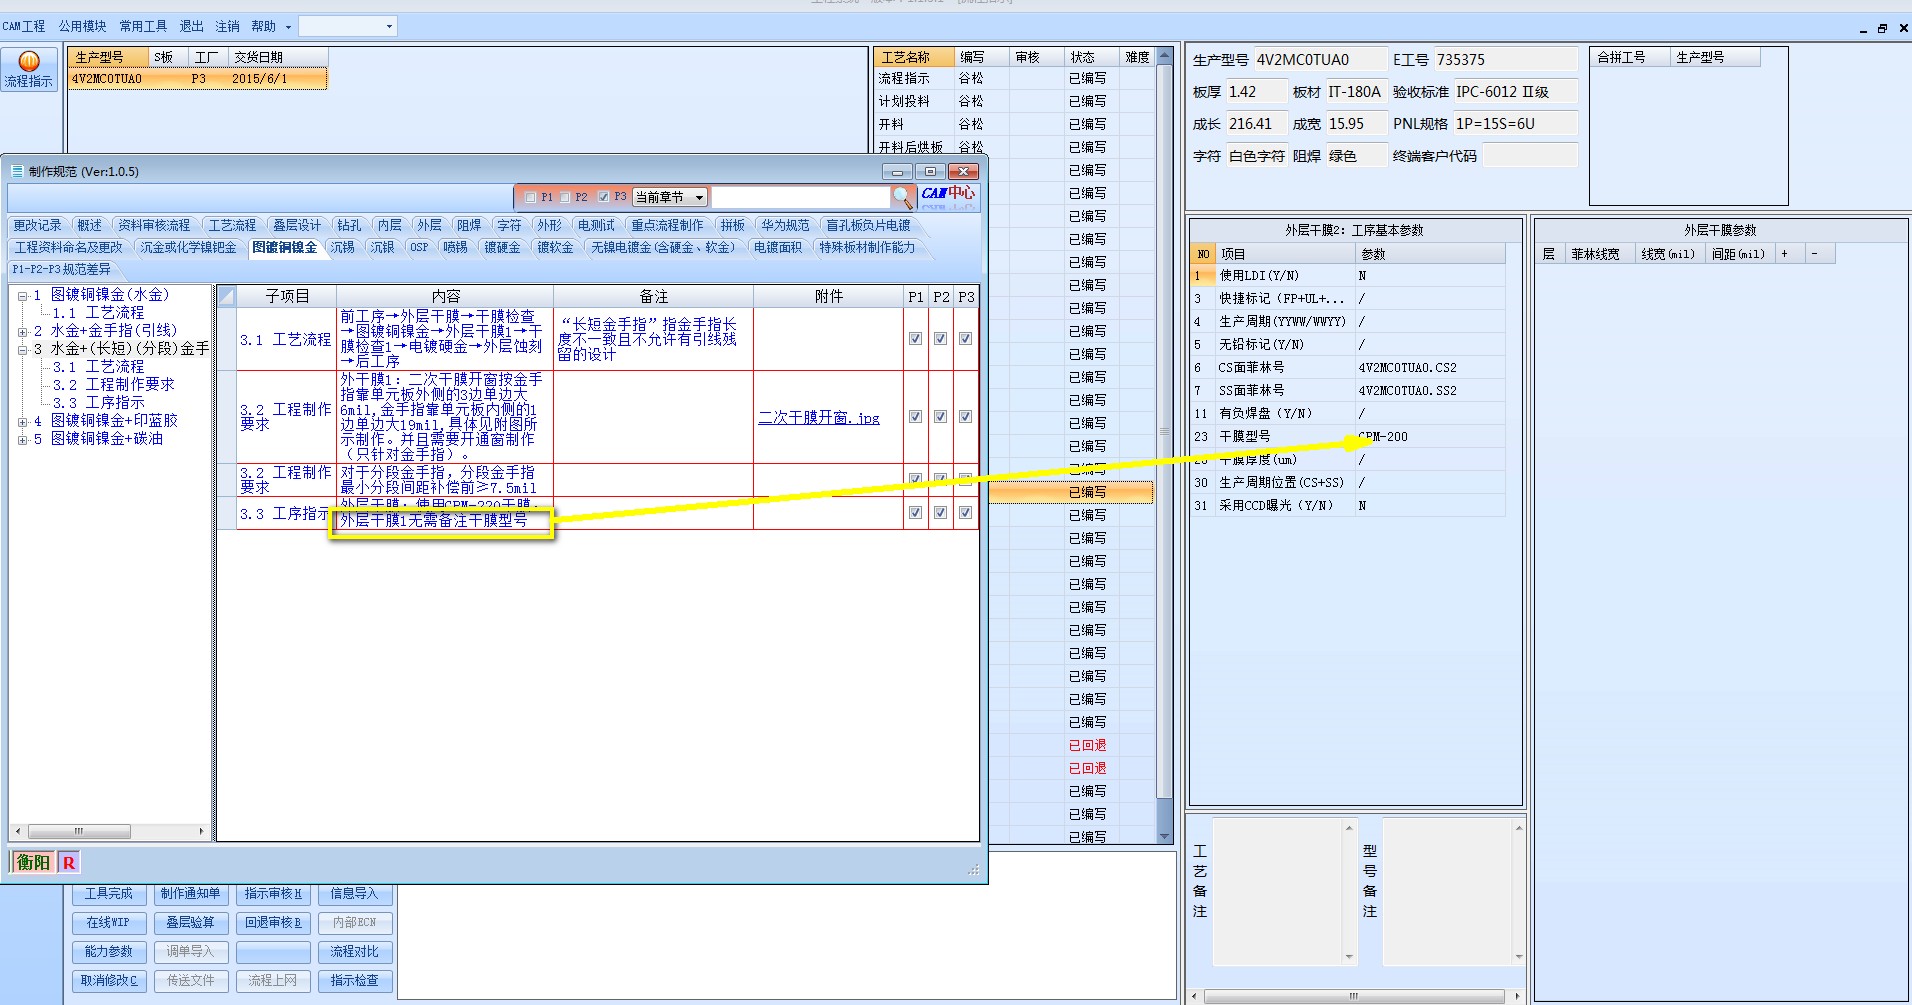Click the process list scrollbar down arrow
1912x1005 pixels.
(1164, 836)
